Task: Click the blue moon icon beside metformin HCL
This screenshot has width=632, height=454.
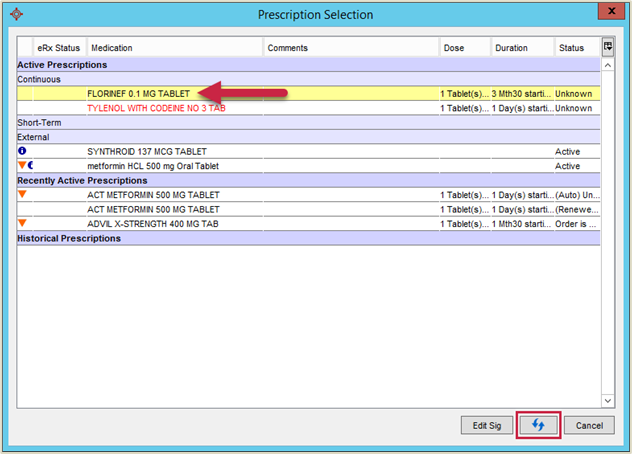Action: (30, 166)
